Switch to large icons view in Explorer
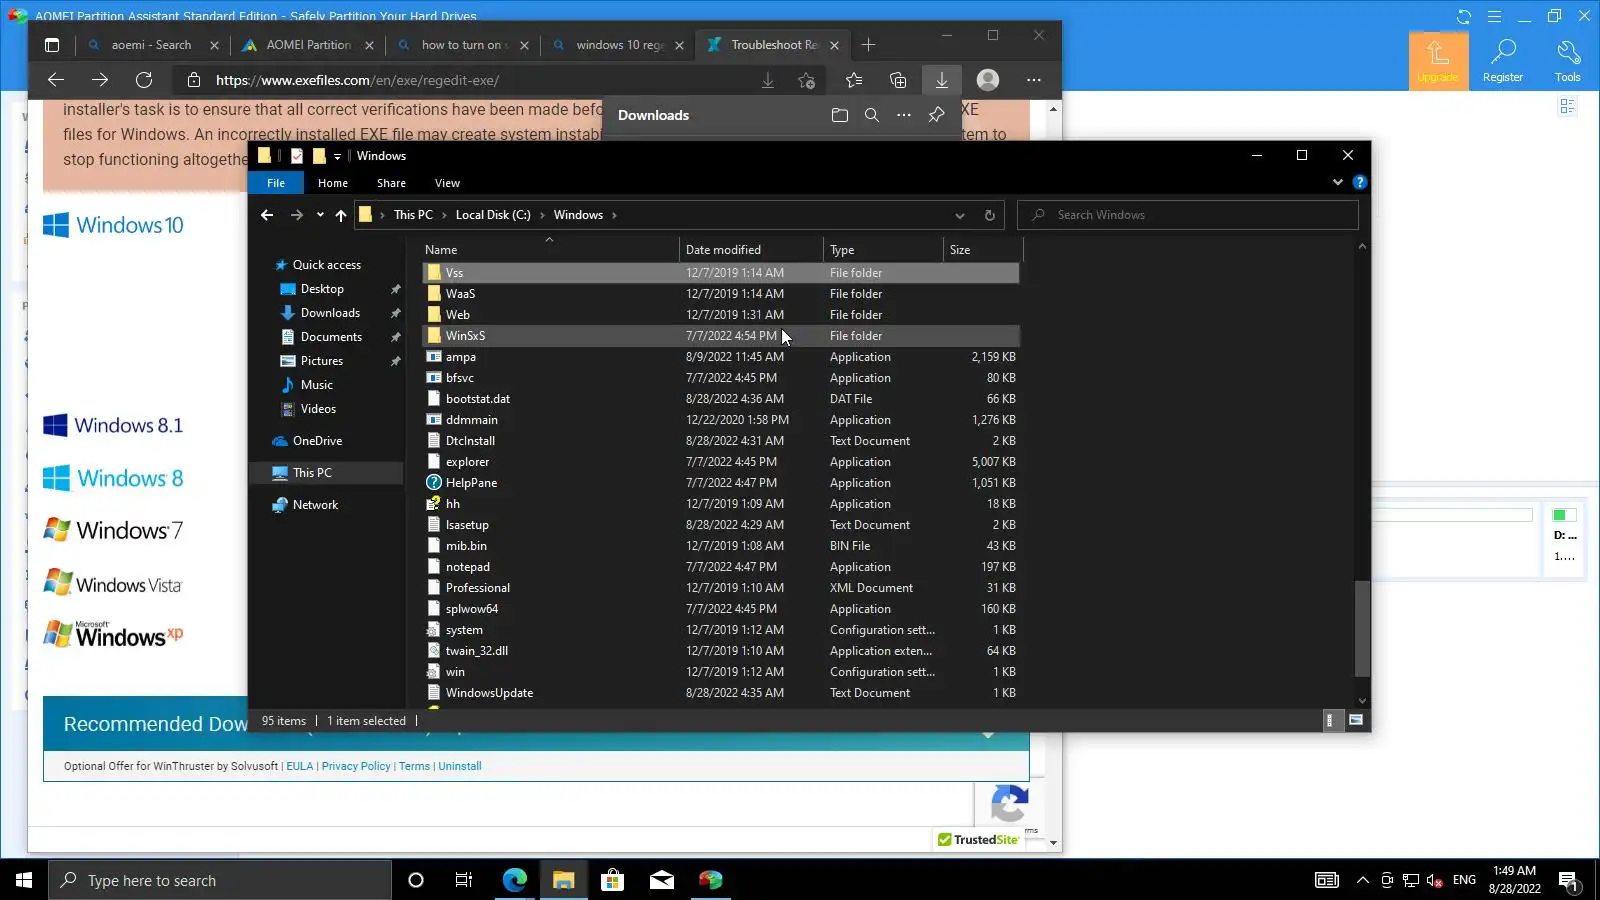1600x900 pixels. click(x=1356, y=720)
